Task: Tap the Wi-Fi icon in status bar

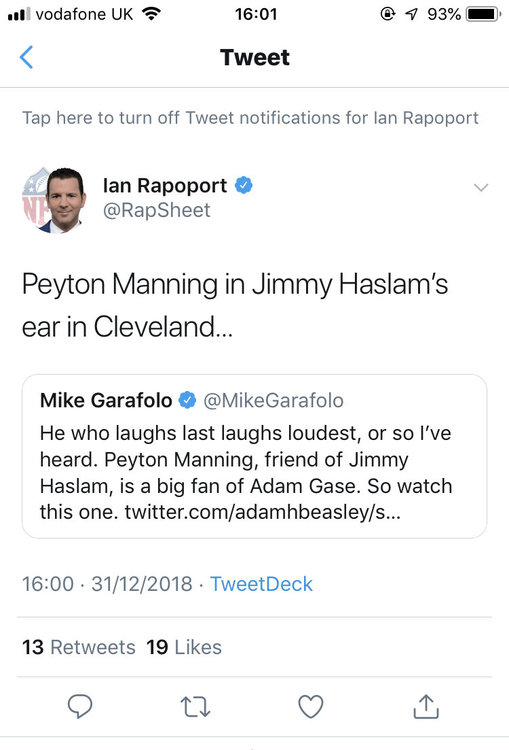Action: pos(151,14)
